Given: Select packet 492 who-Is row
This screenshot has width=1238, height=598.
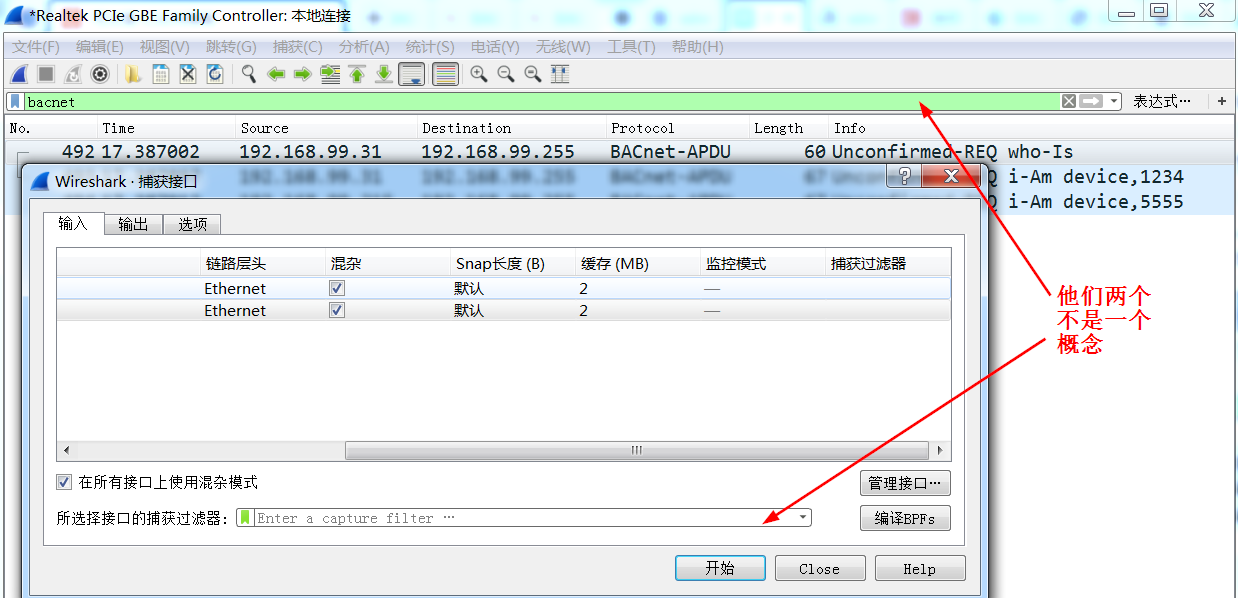Looking at the screenshot, I should (620, 152).
